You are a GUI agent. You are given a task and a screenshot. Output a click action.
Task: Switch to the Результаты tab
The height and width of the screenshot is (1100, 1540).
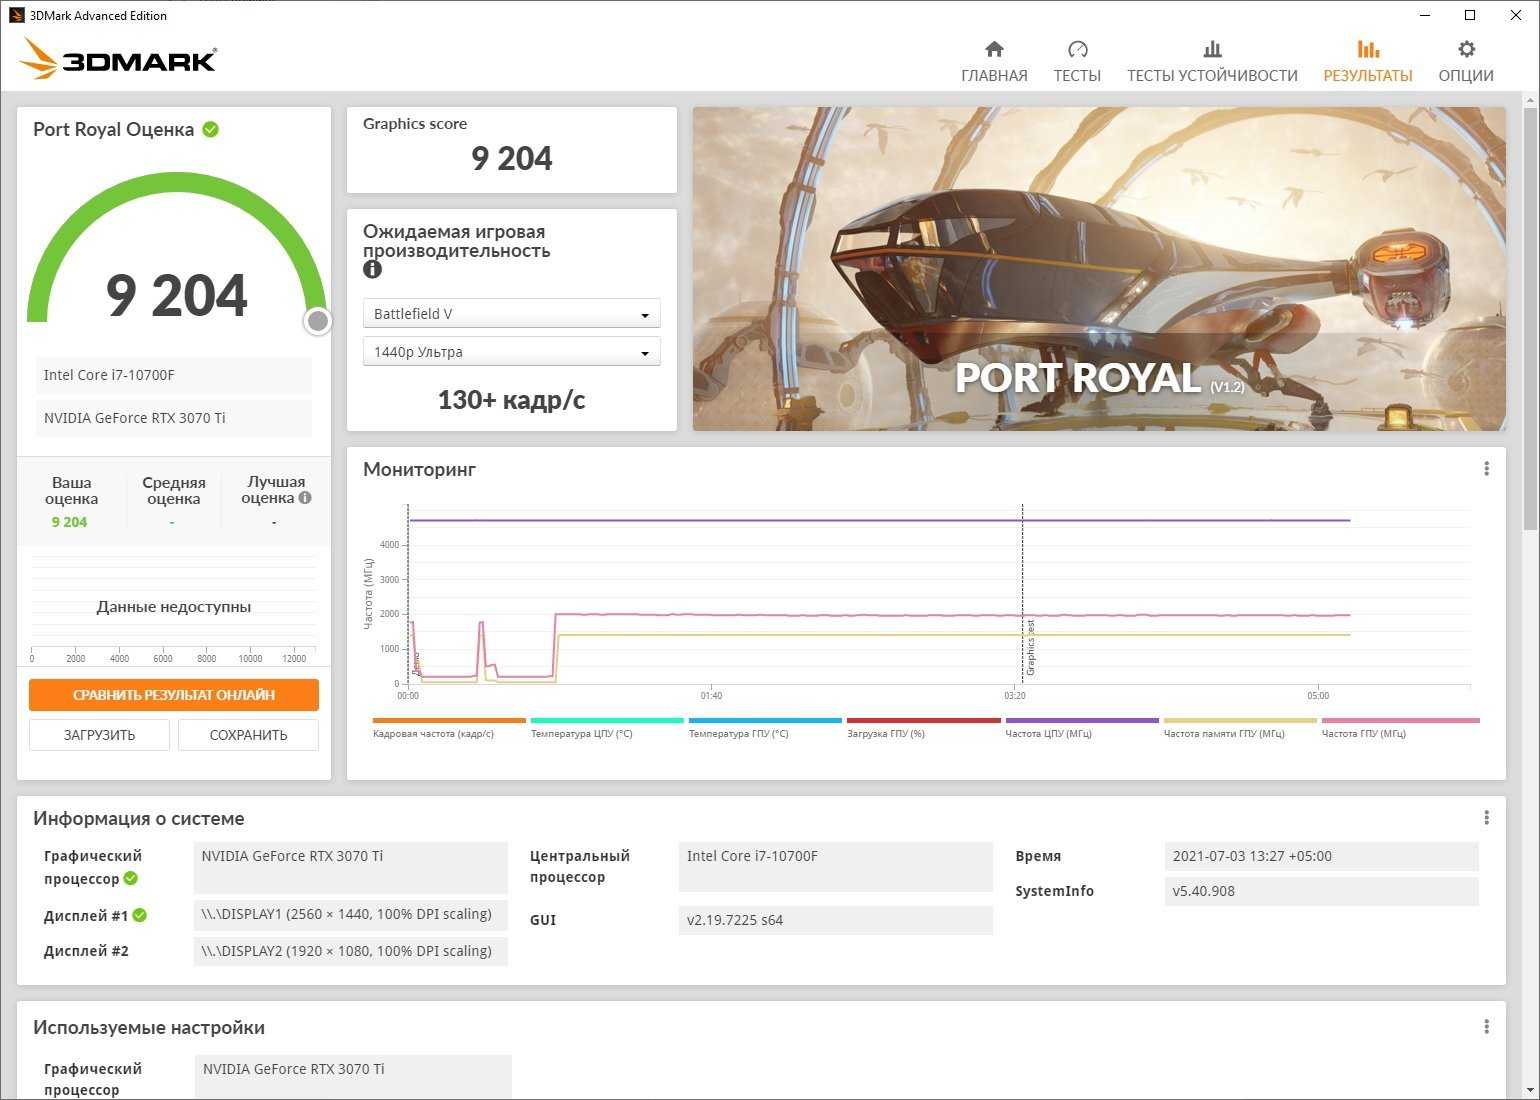1367,61
